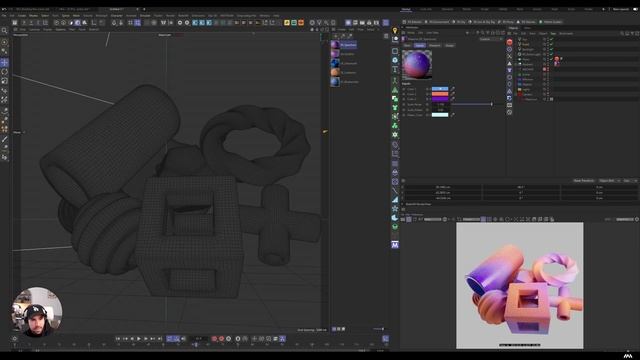Pick Color 2 with its eyedropper
The height and width of the screenshot is (360, 640).
(x=452, y=93)
